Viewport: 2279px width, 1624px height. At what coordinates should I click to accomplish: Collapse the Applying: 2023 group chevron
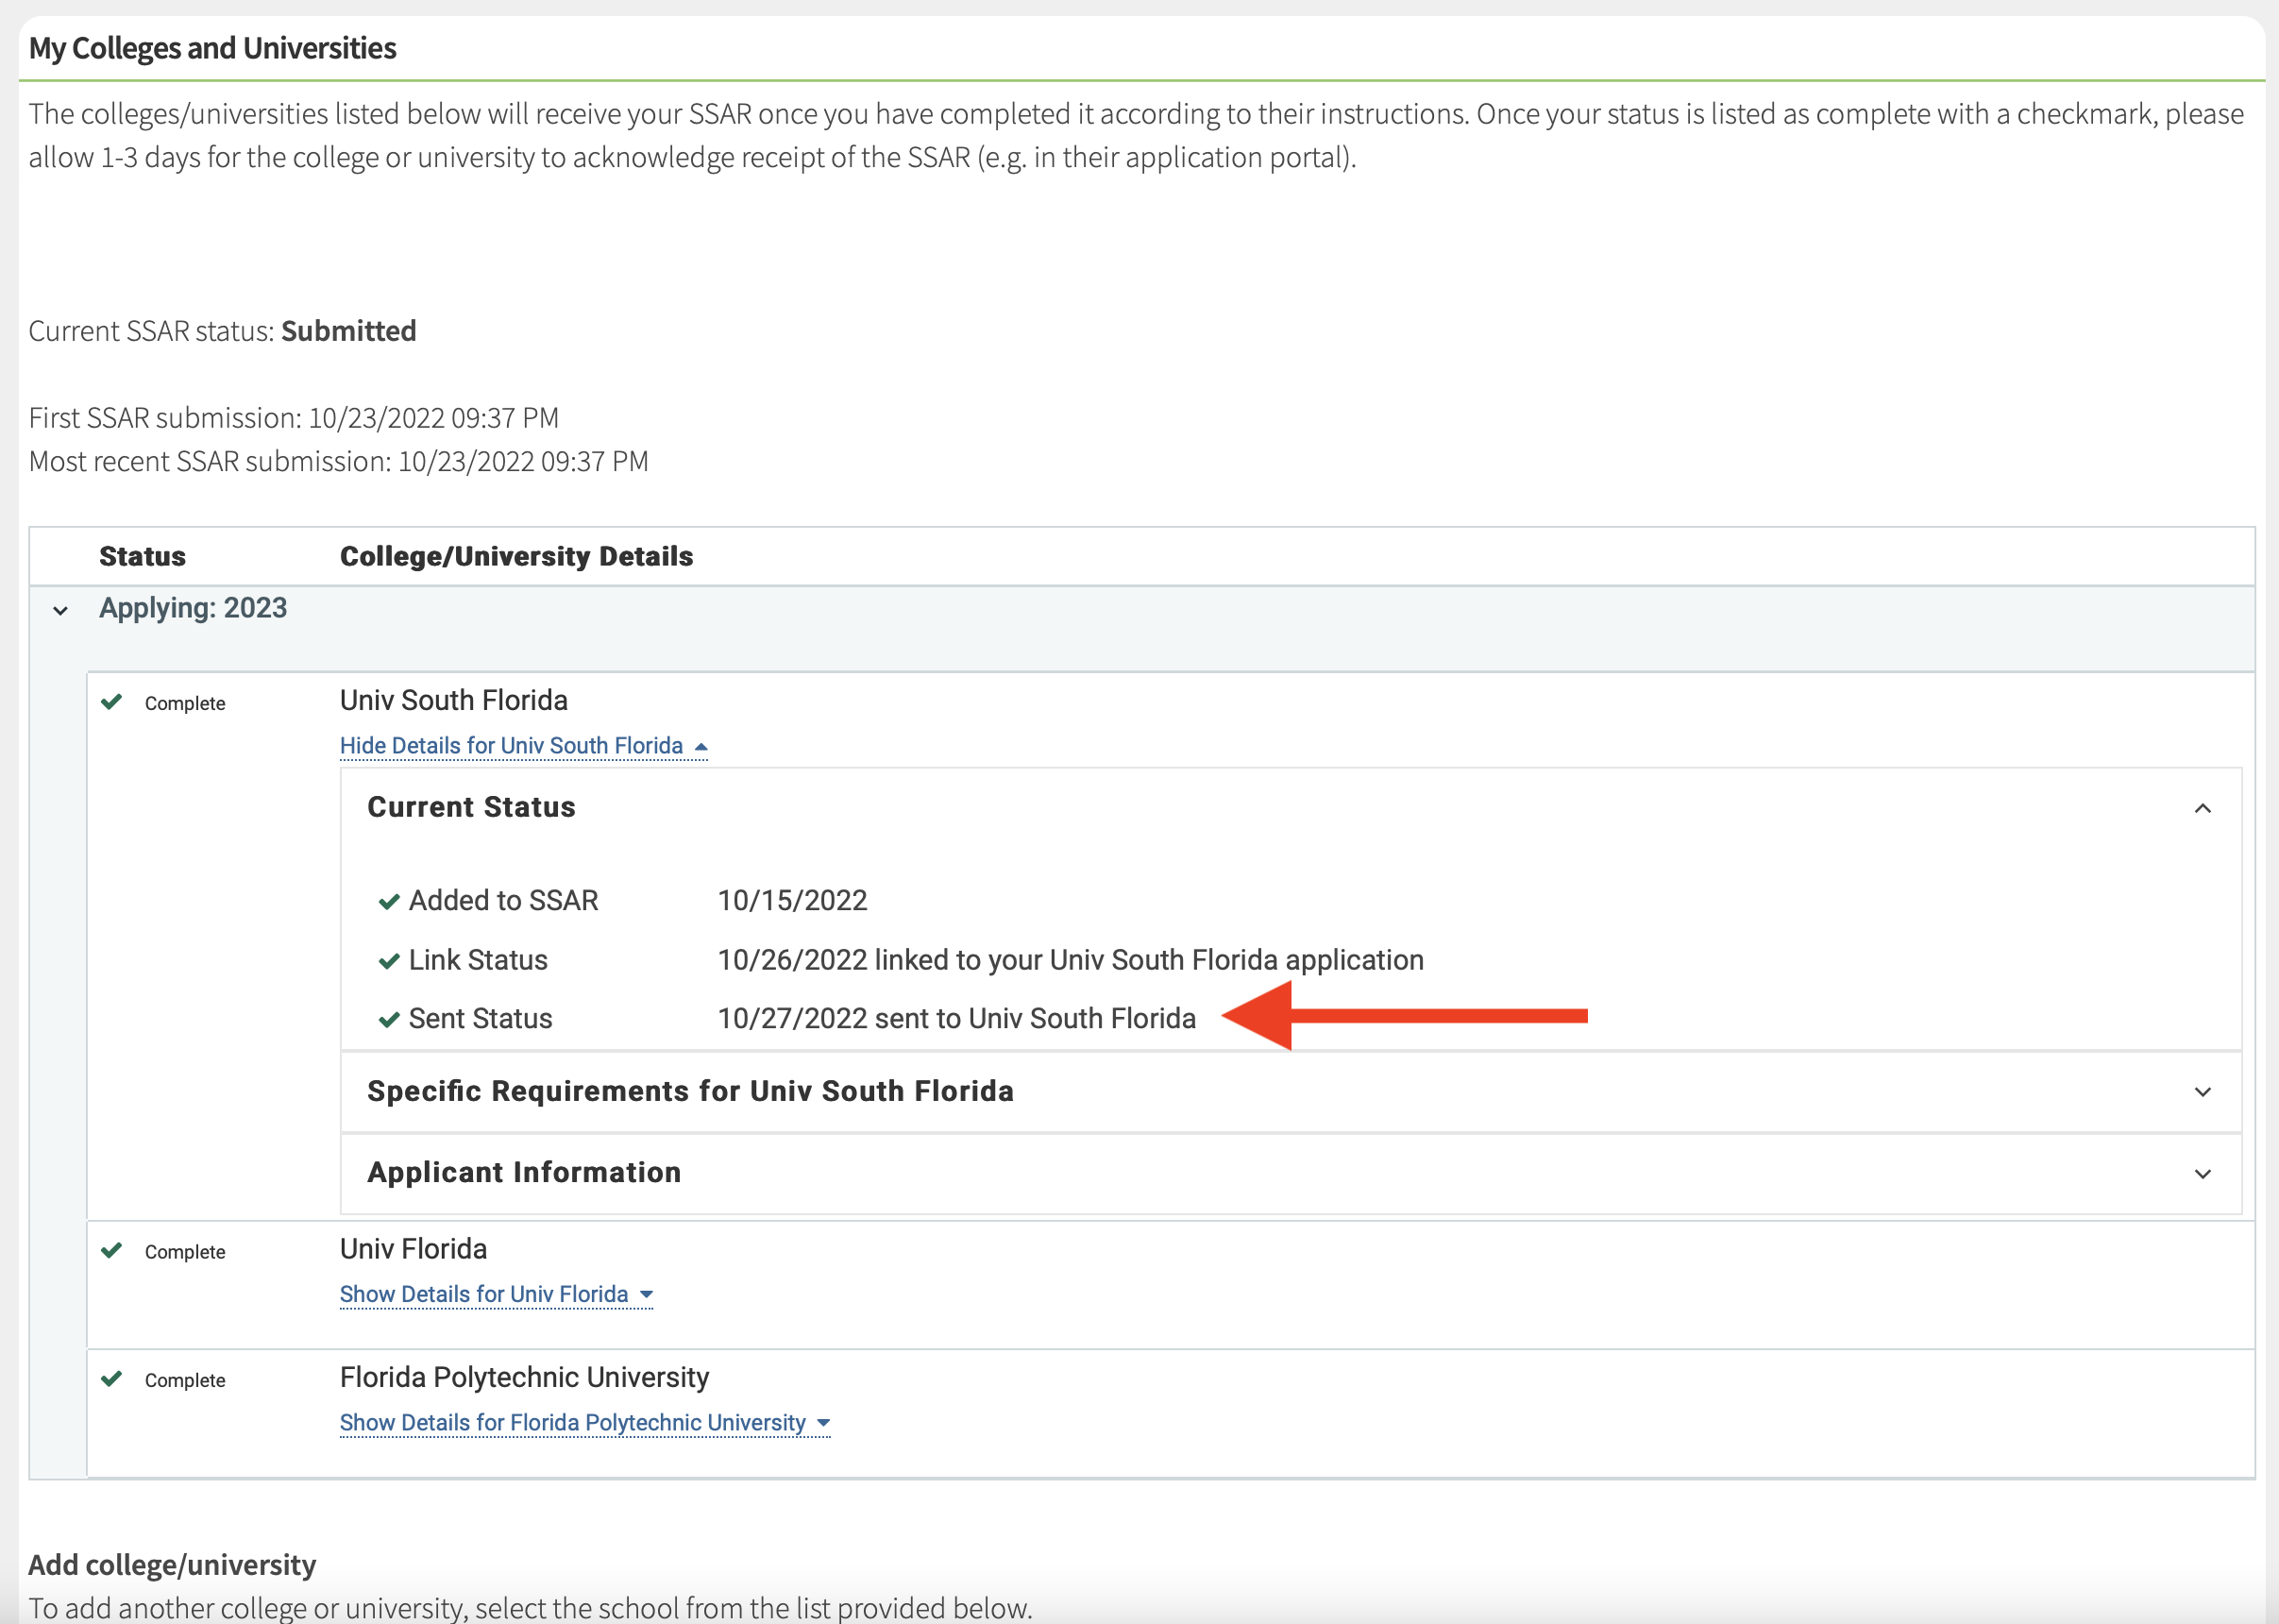pos(61,610)
